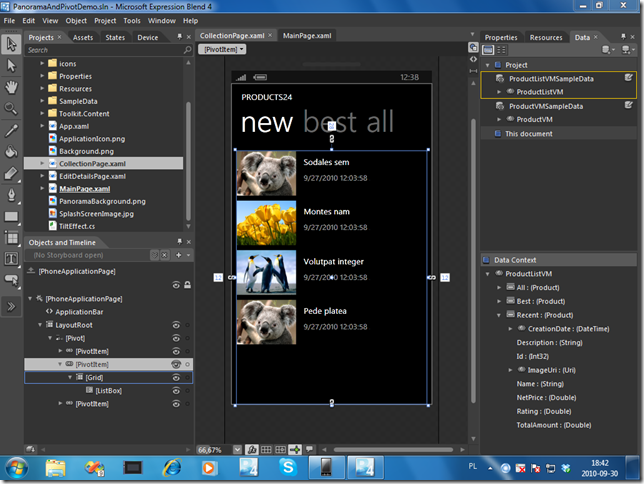
Task: Select the Gradient tool
Action: coord(11,173)
